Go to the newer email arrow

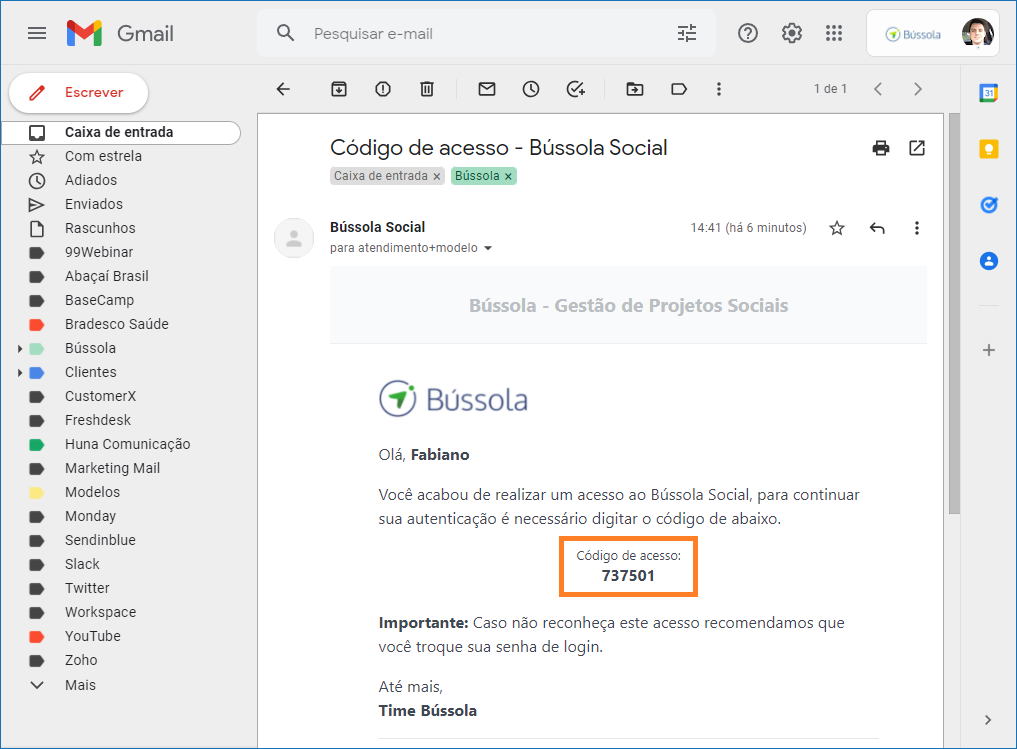click(878, 89)
